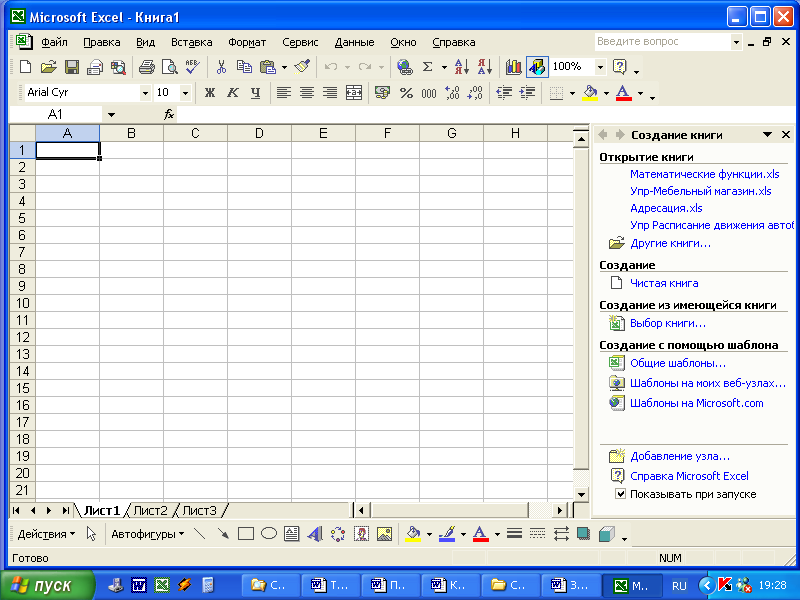Merge and center cells icon
This screenshot has height=600, width=800.
pyautogui.click(x=354, y=92)
